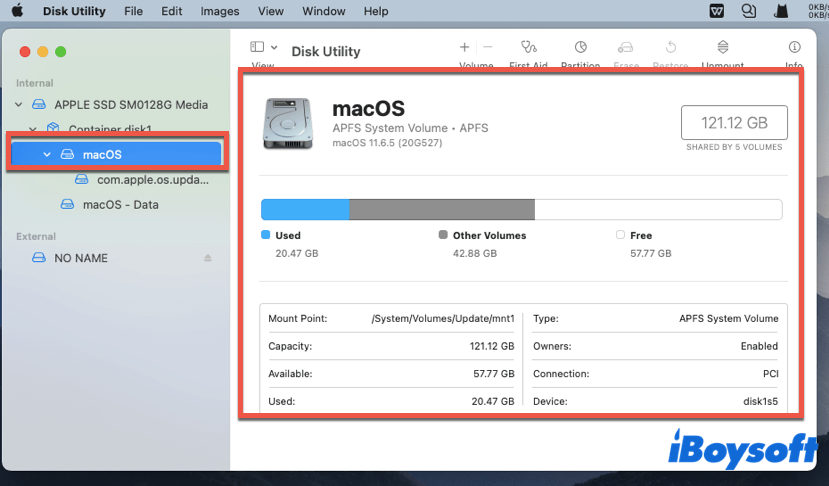Click the blue Used segment of usage bar
Image resolution: width=829 pixels, height=486 pixels.
(305, 209)
